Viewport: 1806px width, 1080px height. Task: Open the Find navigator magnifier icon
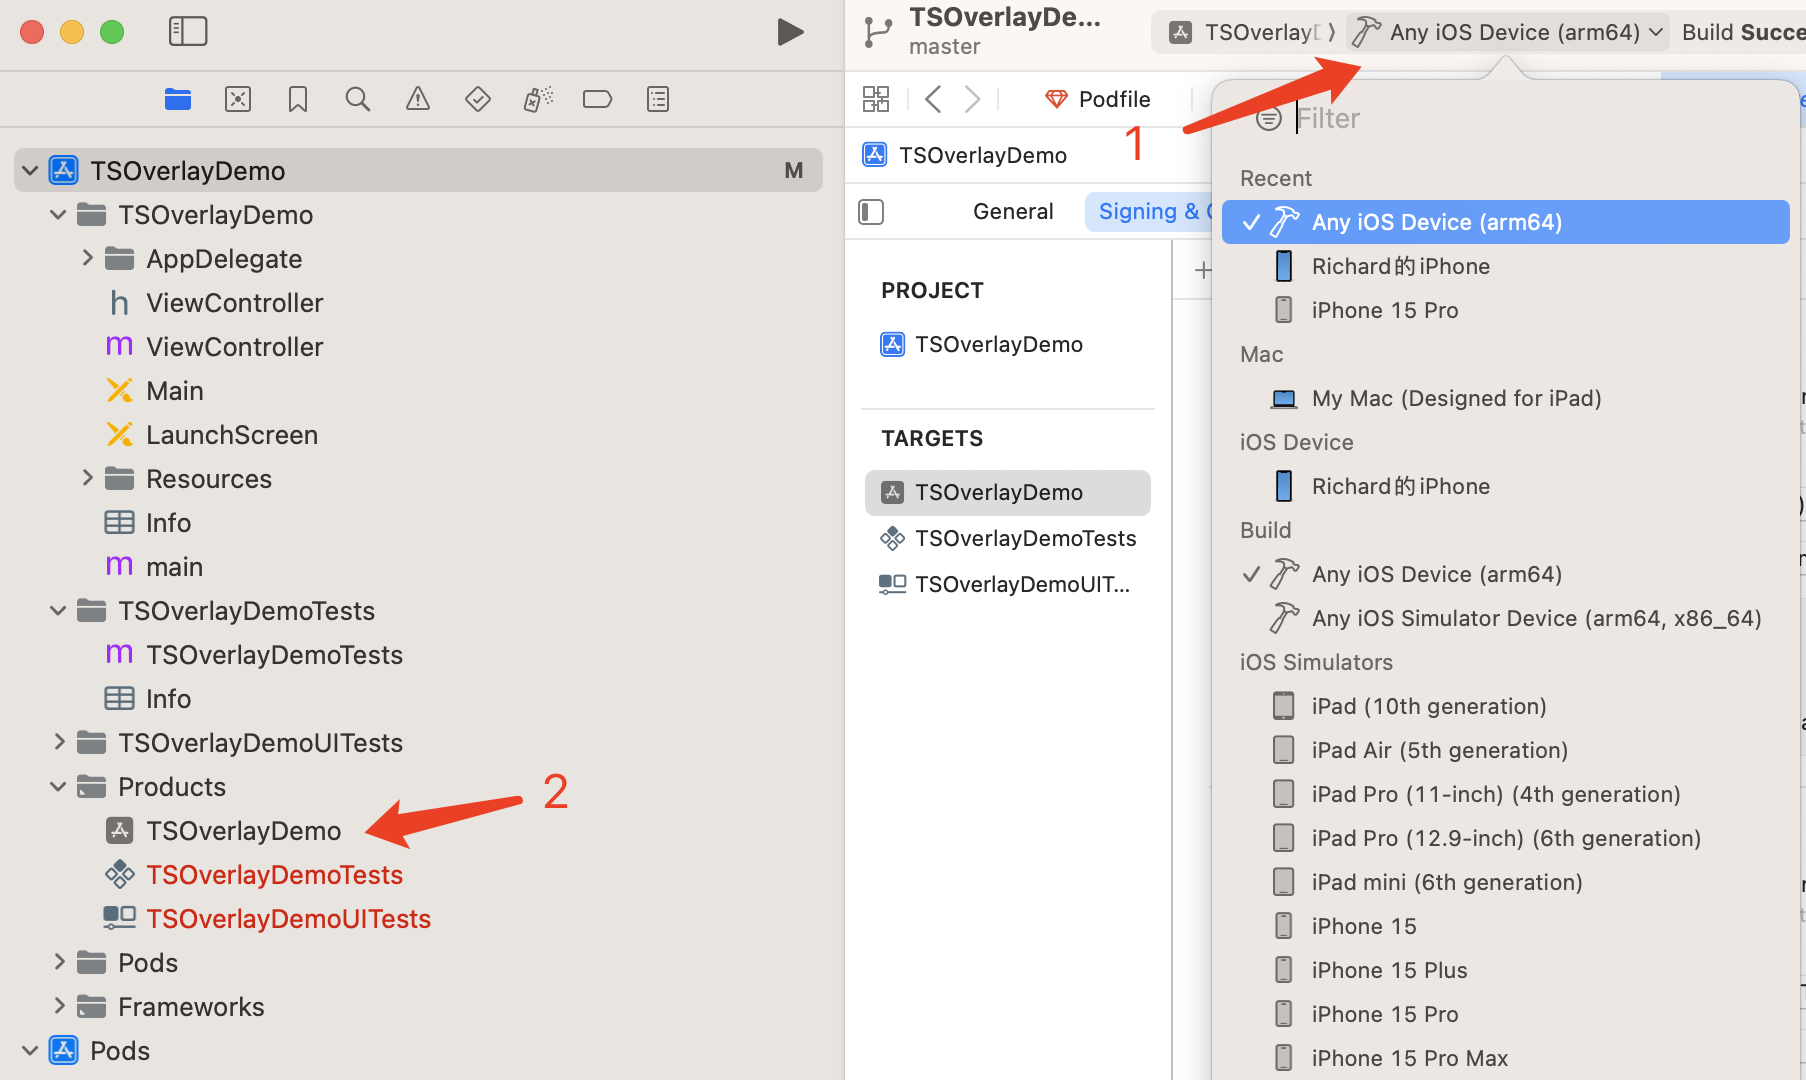[x=358, y=99]
